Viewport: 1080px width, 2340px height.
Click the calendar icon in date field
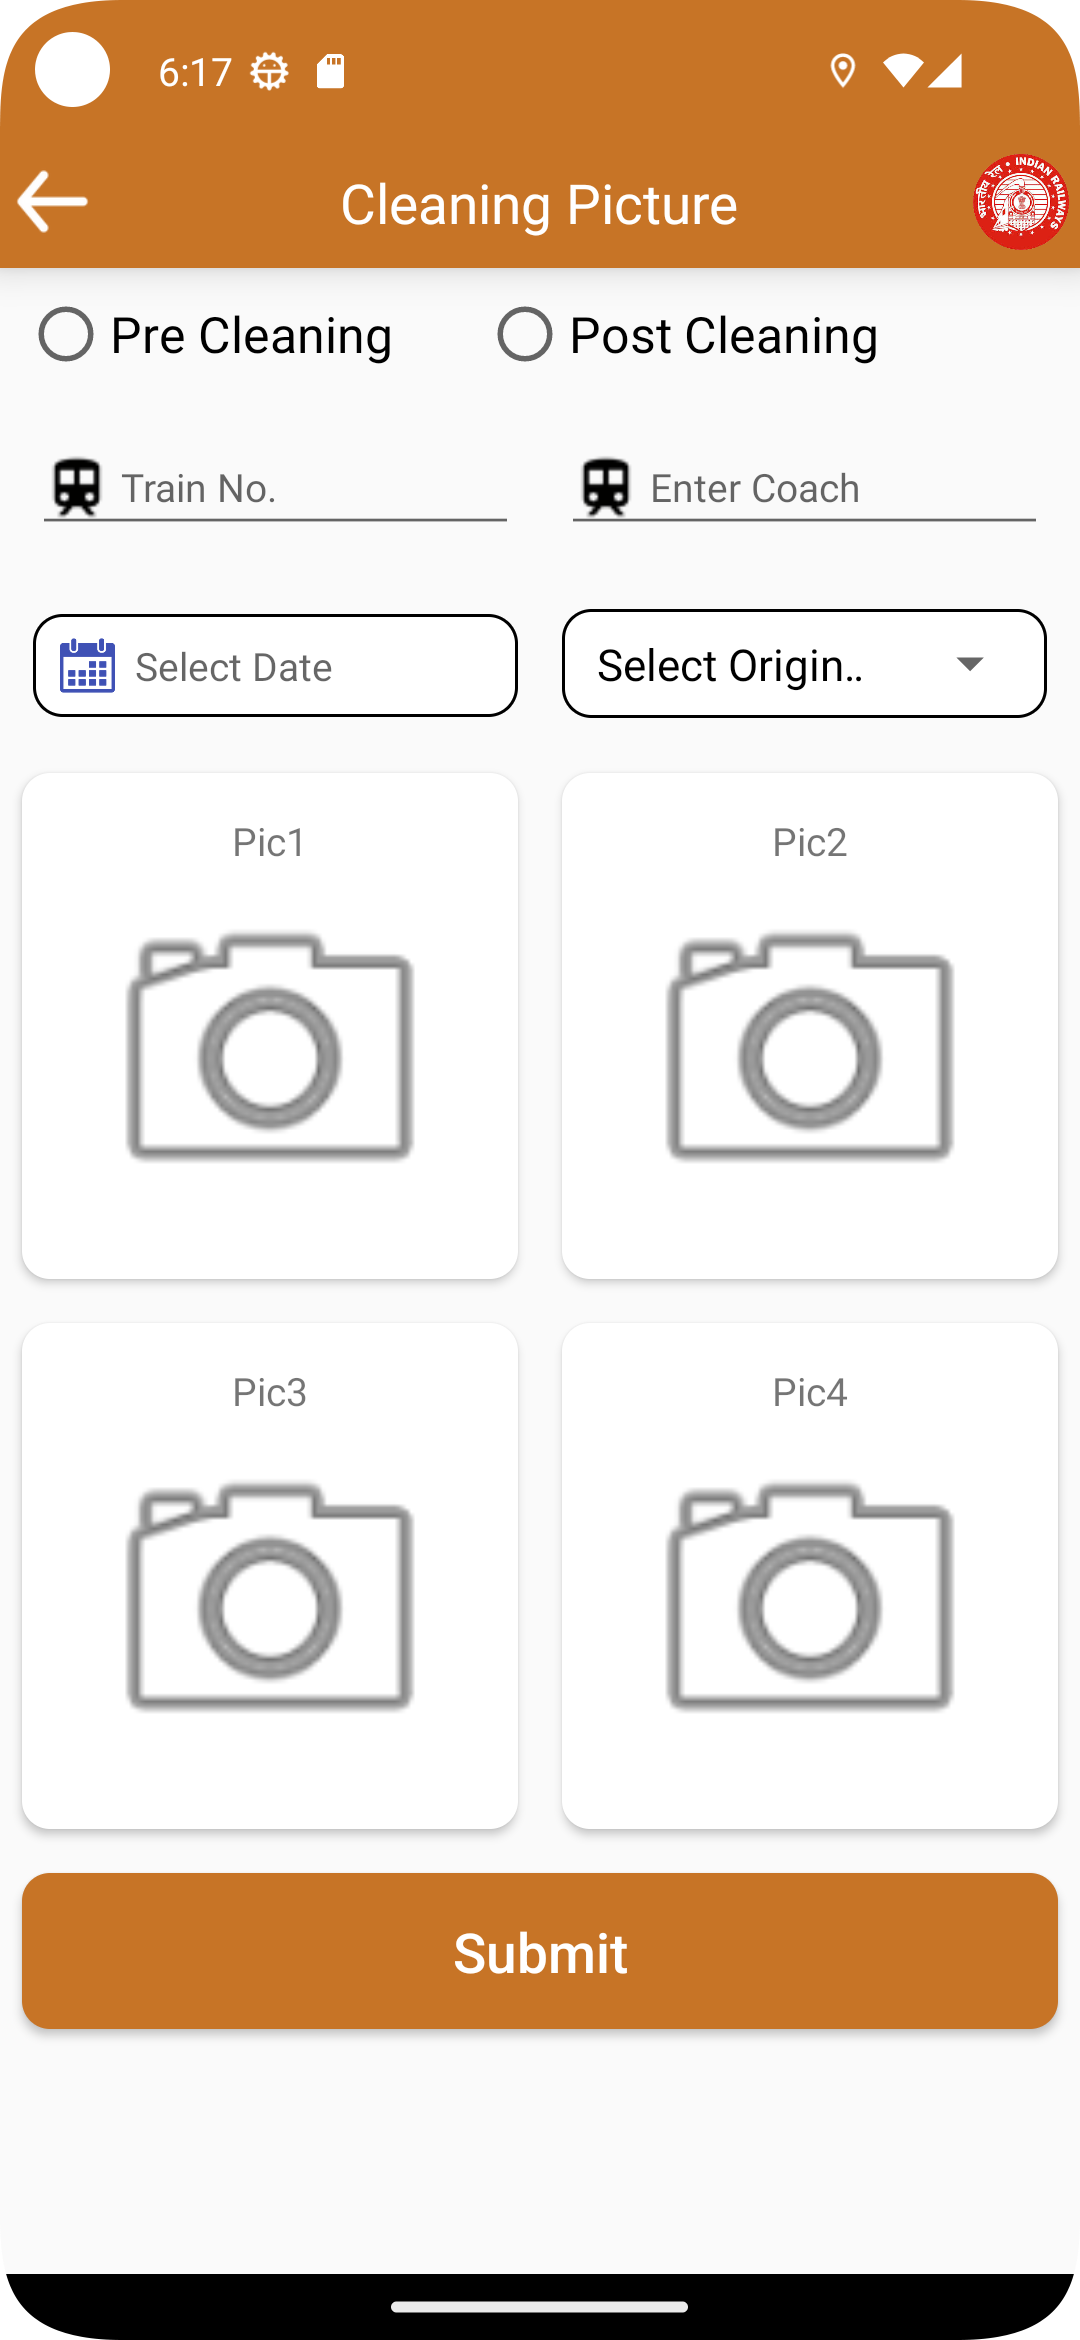point(88,666)
